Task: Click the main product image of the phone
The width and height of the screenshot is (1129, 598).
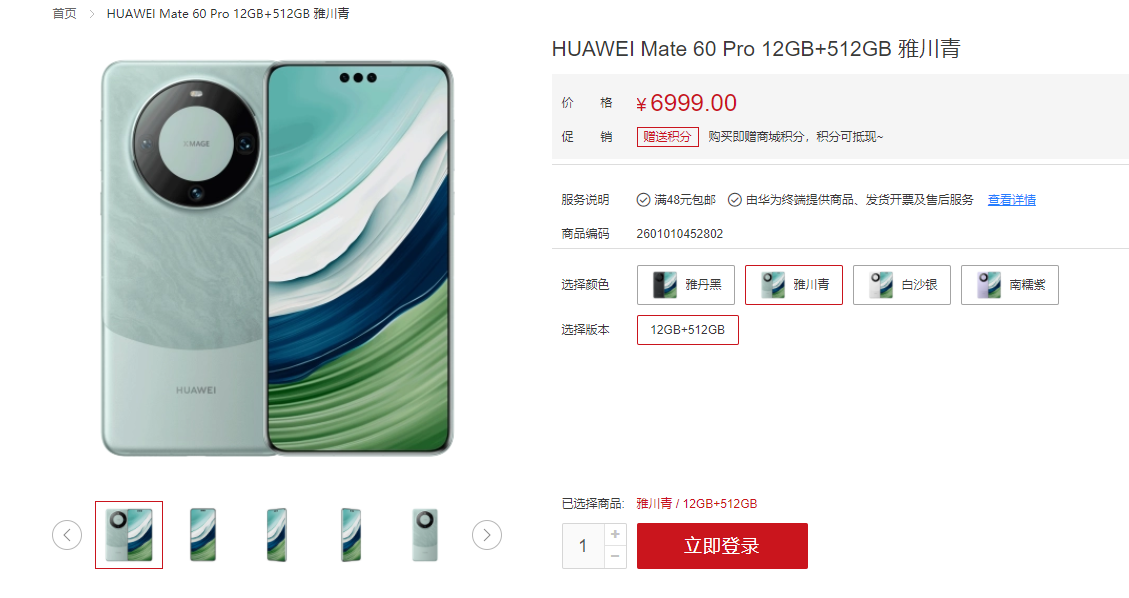Action: coord(276,258)
